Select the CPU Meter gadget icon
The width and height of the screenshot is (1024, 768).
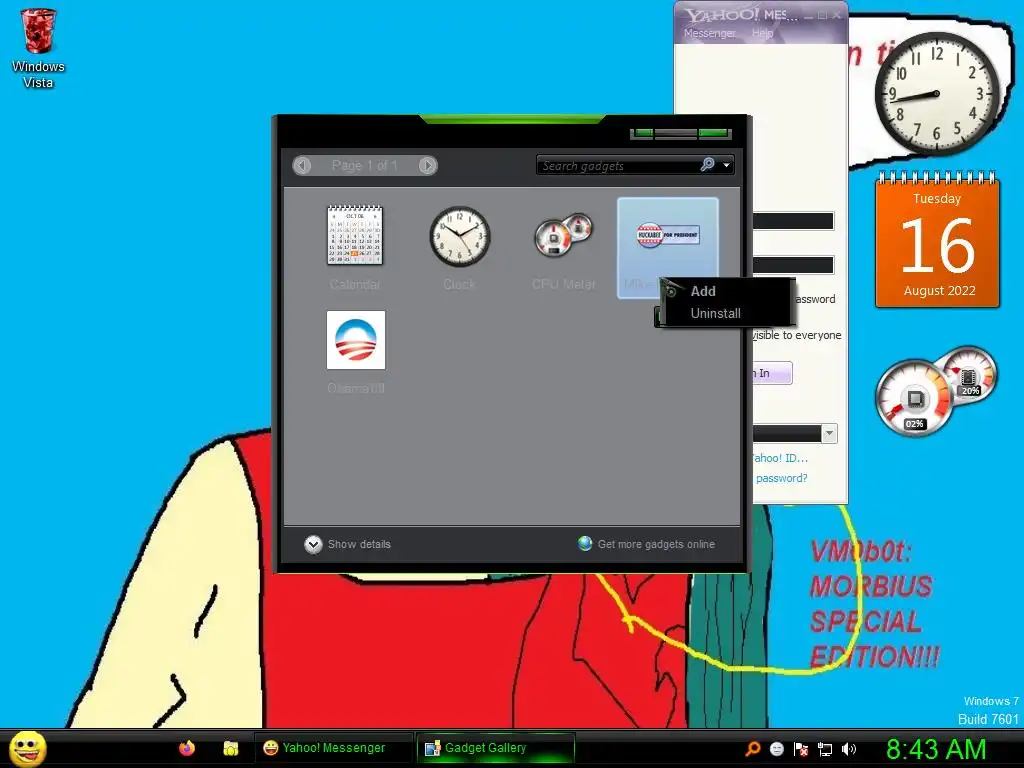564,234
